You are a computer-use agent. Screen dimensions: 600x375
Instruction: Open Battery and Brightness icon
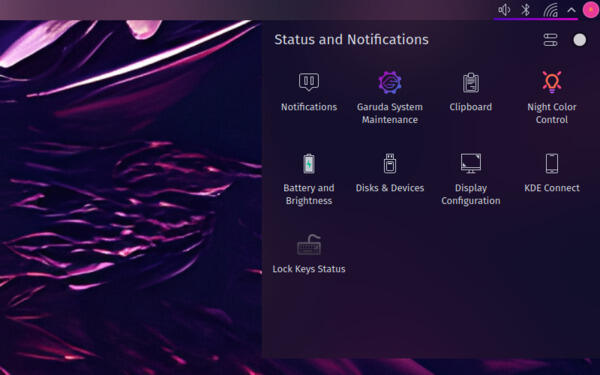point(309,163)
